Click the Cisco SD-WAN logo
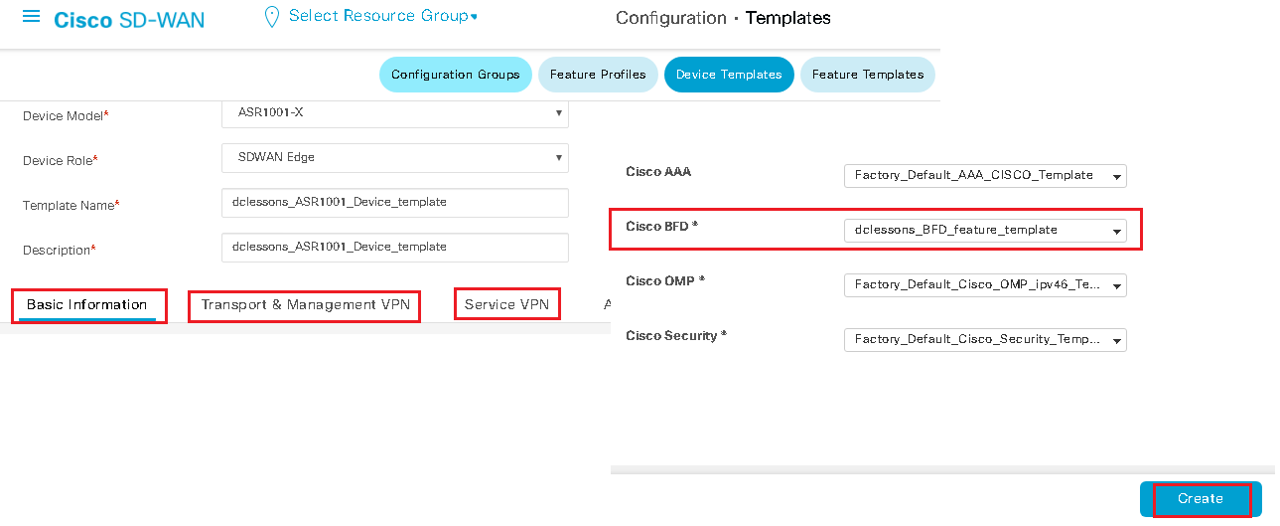 tap(129, 20)
